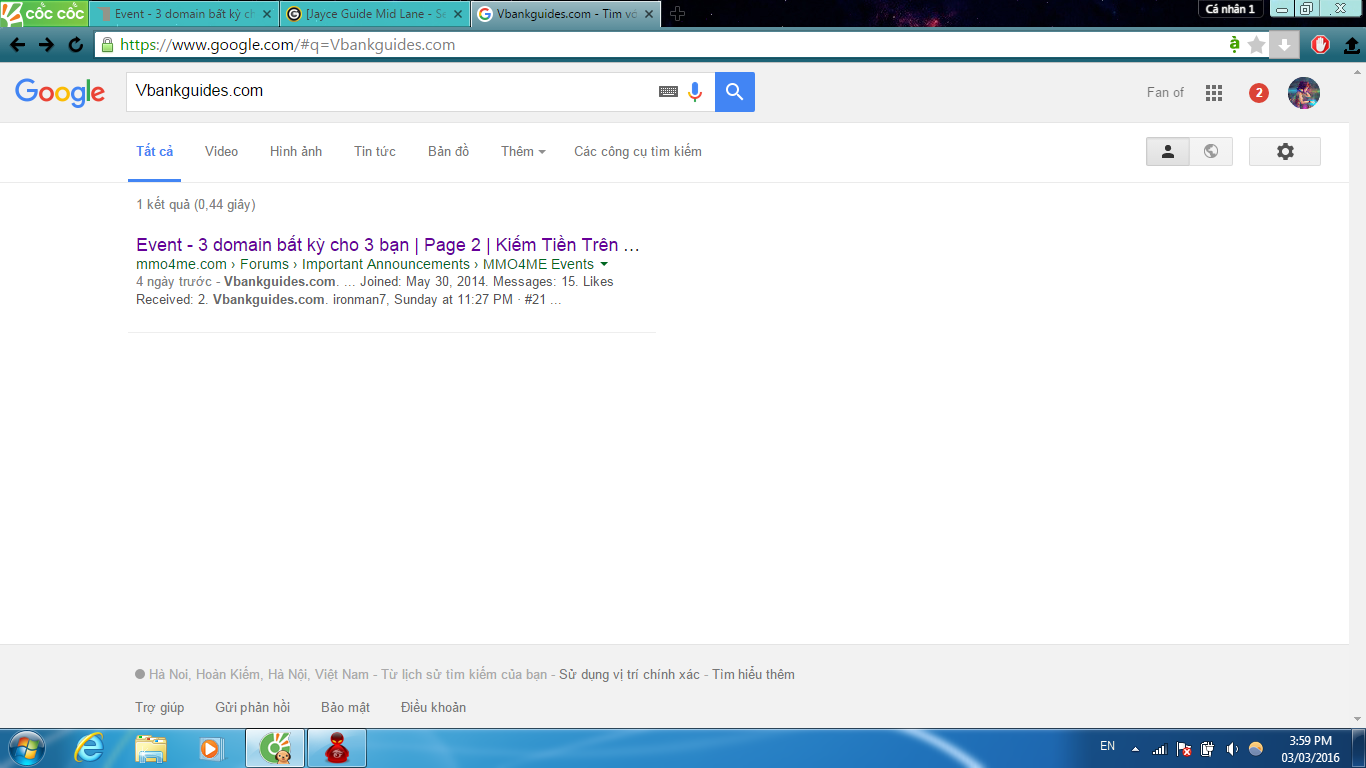Open Windows Explorer from the taskbar
This screenshot has height=768, width=1366.
[x=151, y=748]
